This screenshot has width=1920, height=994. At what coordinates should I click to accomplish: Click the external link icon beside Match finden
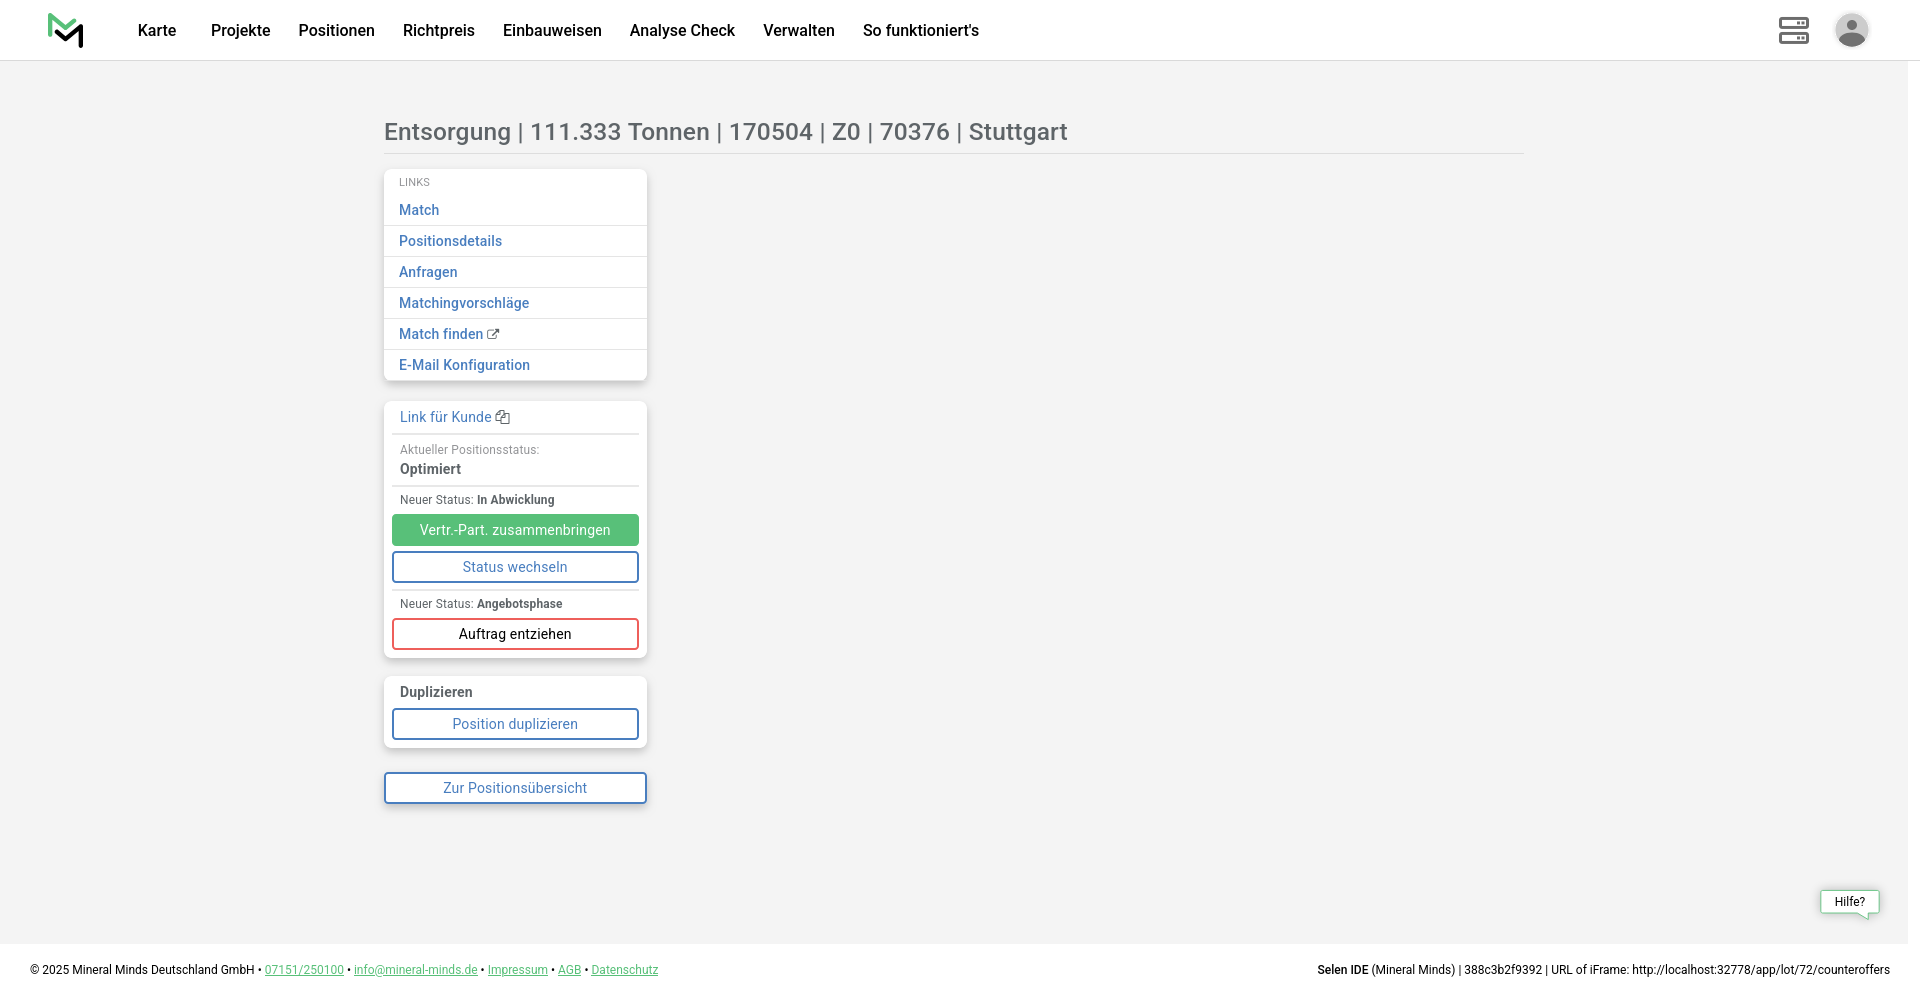click(493, 334)
